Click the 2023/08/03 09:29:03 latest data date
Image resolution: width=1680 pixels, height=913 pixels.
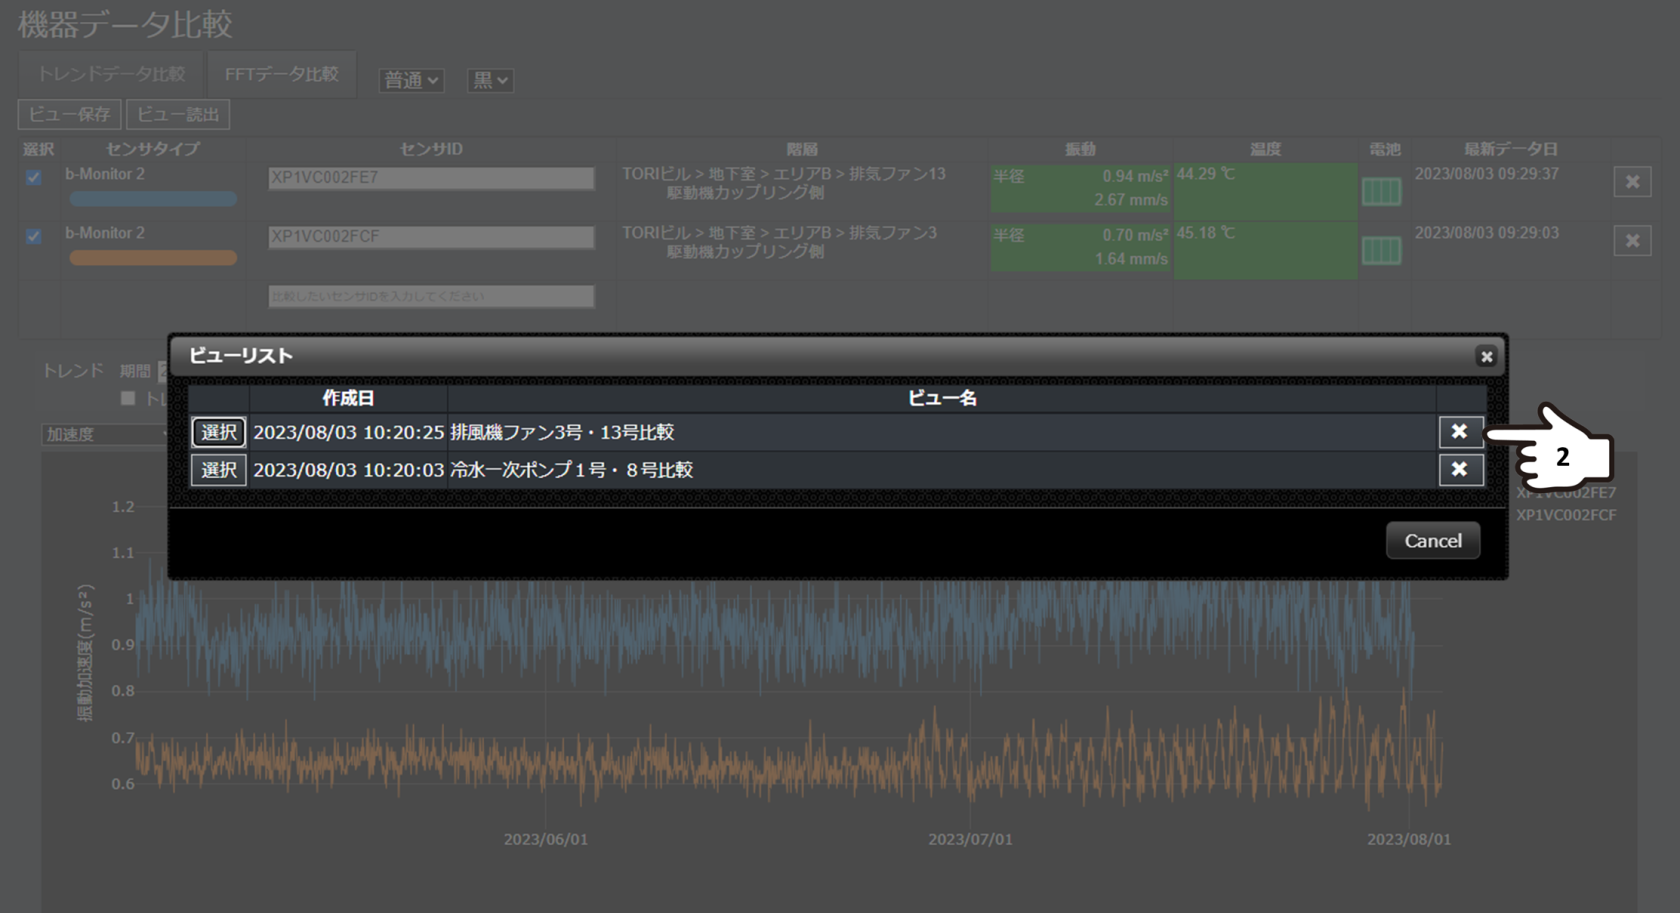pos(1487,233)
